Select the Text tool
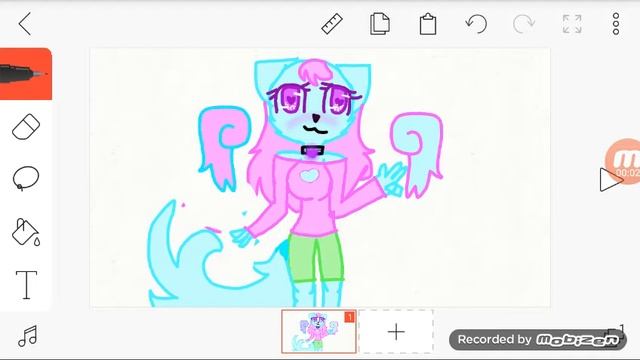Screen dimensions: 640x360 [x=26, y=284]
